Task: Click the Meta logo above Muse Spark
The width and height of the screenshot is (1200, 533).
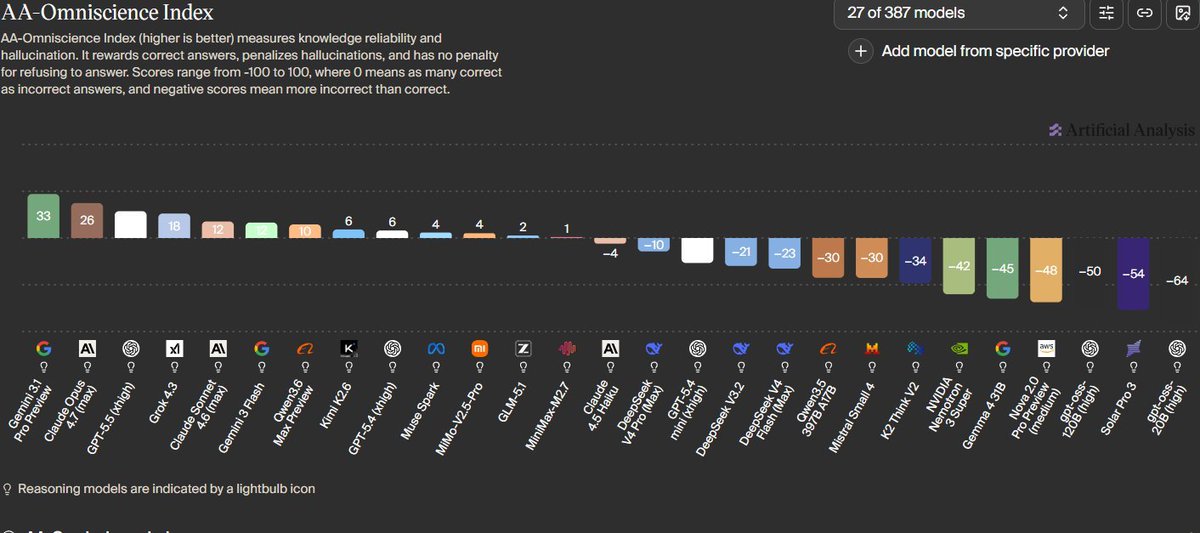Action: (x=436, y=349)
